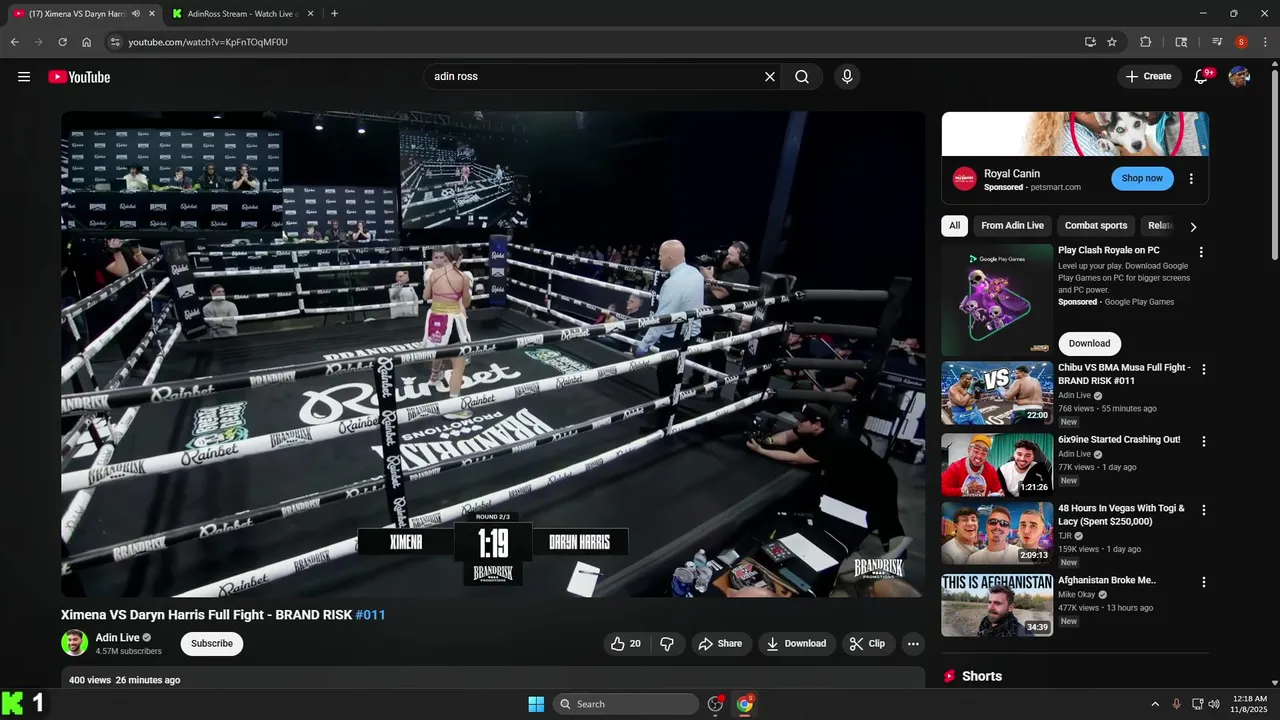
Task: Click the video player to pause
Action: pos(493,354)
